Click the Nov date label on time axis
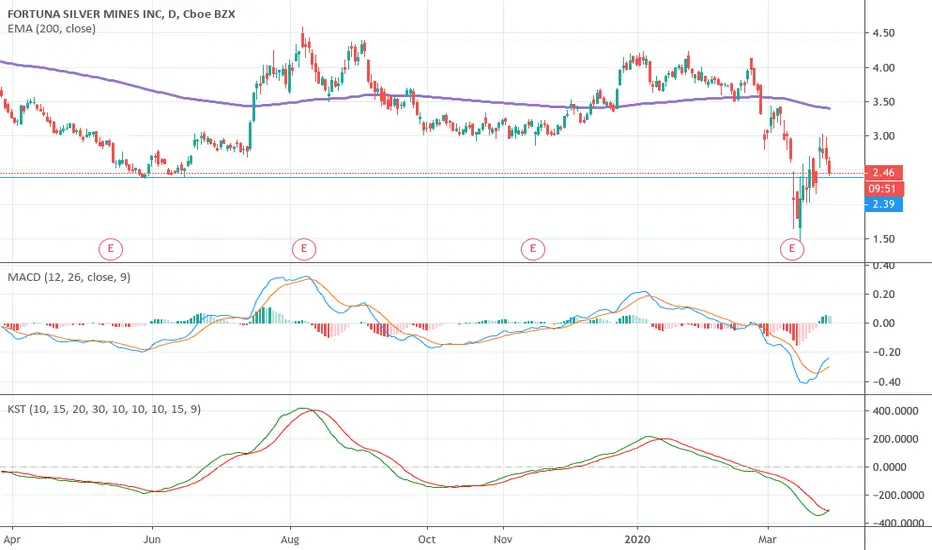This screenshot has height=550, width=932. point(503,539)
